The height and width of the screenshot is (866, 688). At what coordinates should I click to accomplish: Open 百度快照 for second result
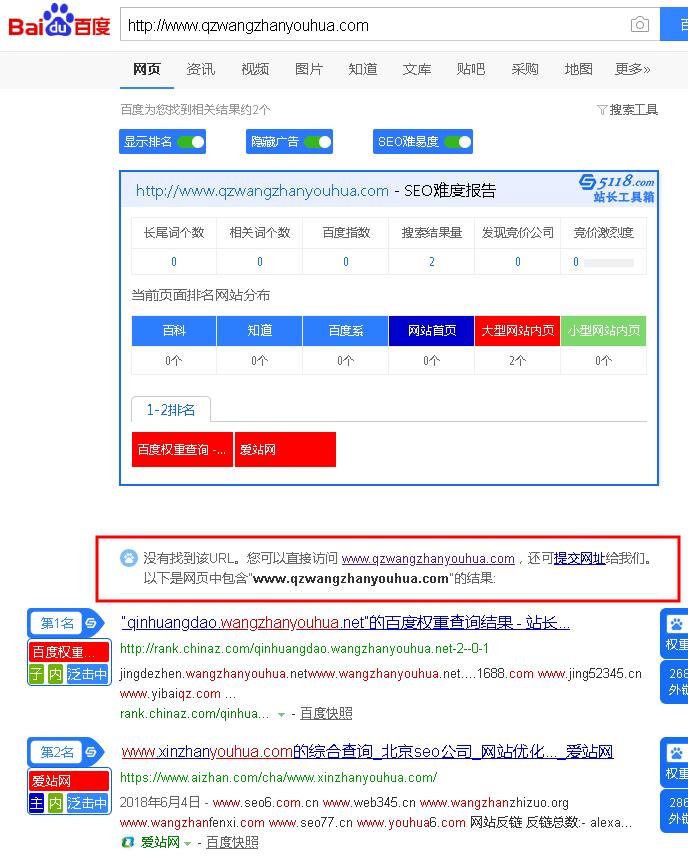(232, 842)
